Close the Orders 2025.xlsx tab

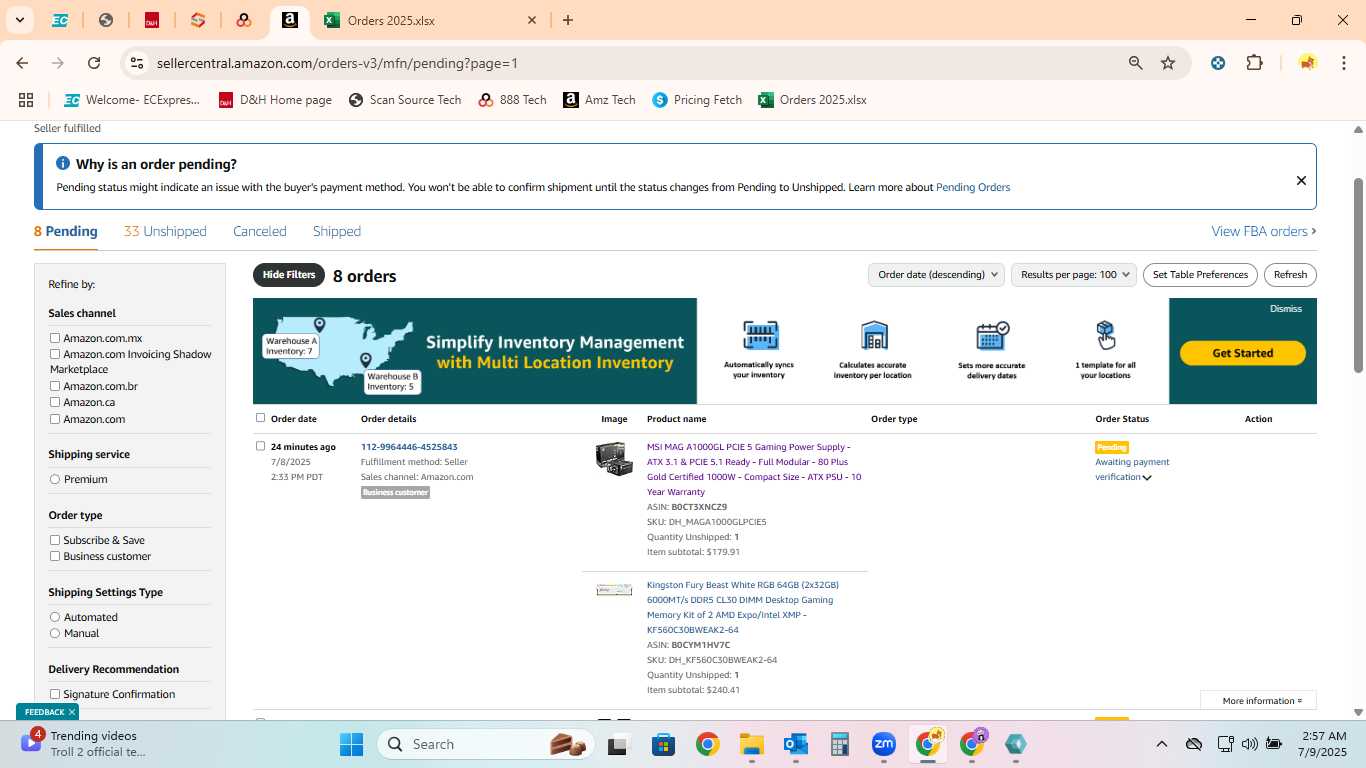click(x=532, y=20)
